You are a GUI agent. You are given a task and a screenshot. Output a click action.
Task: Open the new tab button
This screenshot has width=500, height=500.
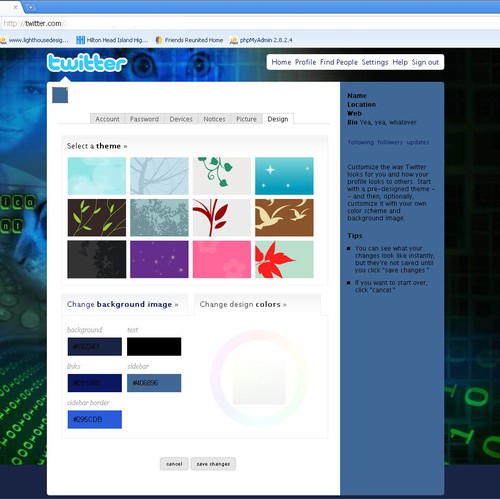pyautogui.click(x=30, y=7)
